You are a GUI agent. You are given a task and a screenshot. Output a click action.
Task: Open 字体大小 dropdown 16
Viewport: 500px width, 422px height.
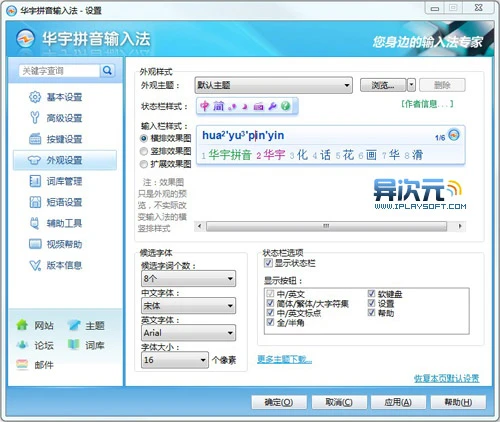click(175, 360)
